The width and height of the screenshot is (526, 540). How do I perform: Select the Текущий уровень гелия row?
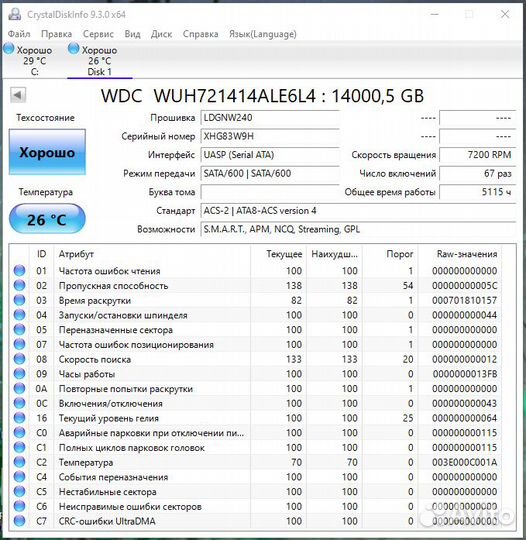pos(255,418)
